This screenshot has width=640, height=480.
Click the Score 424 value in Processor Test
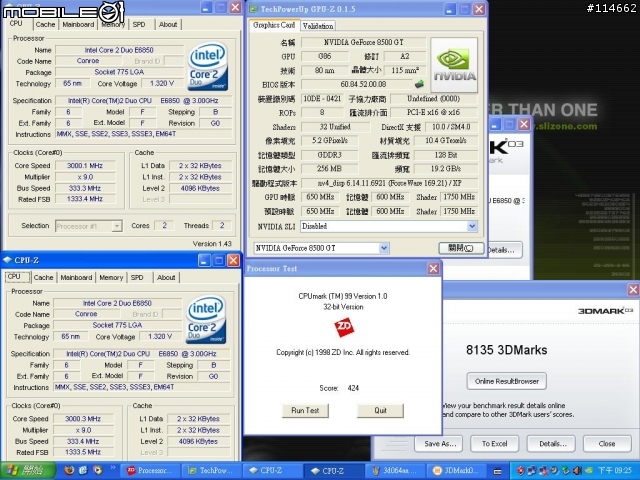pyautogui.click(x=353, y=388)
